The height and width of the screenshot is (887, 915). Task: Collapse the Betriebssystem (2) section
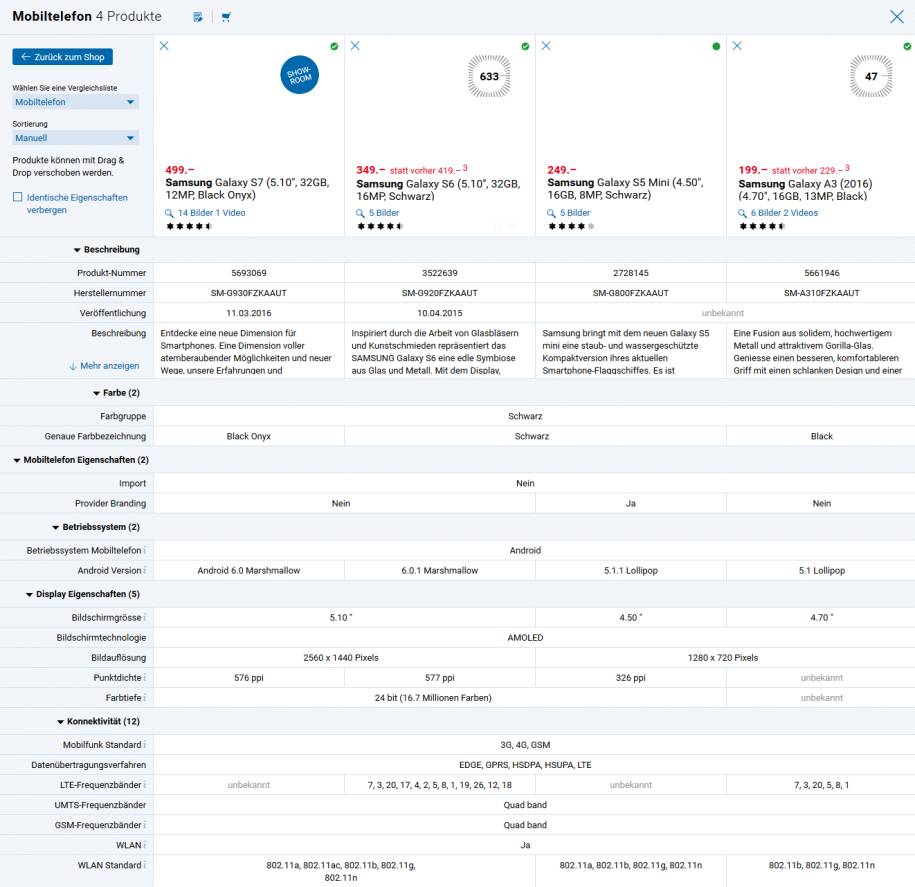coord(96,527)
